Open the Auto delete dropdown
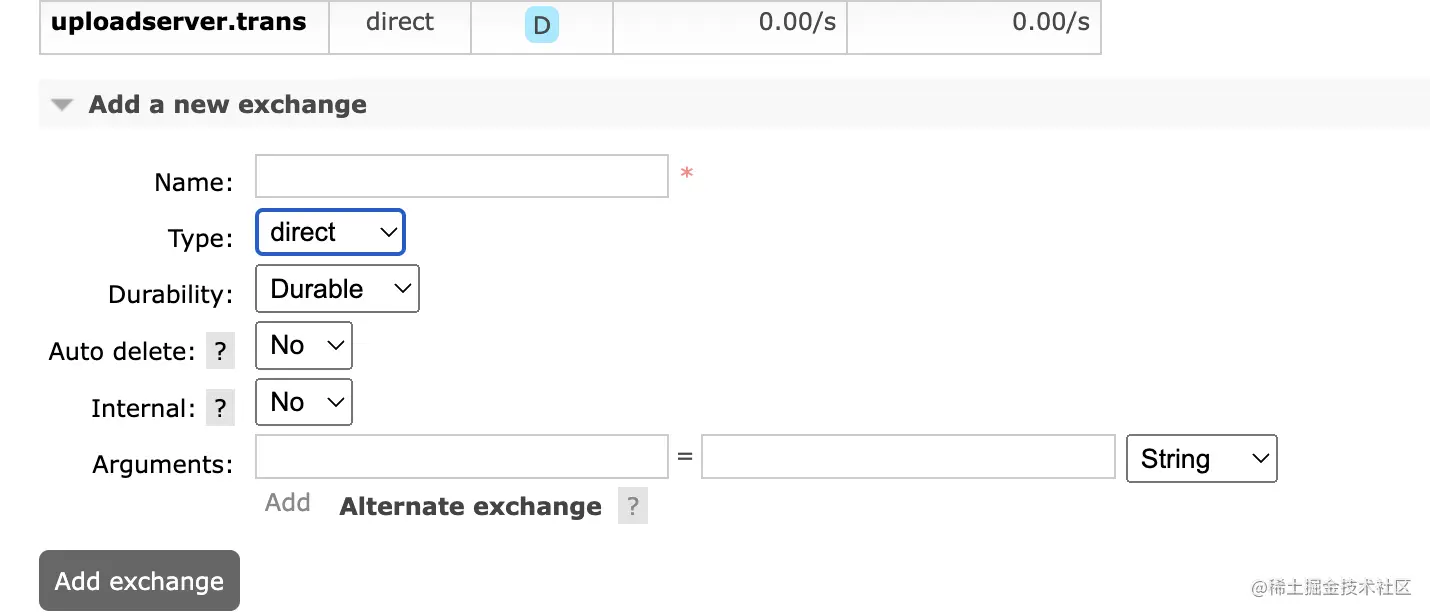The height and width of the screenshot is (616, 1430). pos(304,345)
